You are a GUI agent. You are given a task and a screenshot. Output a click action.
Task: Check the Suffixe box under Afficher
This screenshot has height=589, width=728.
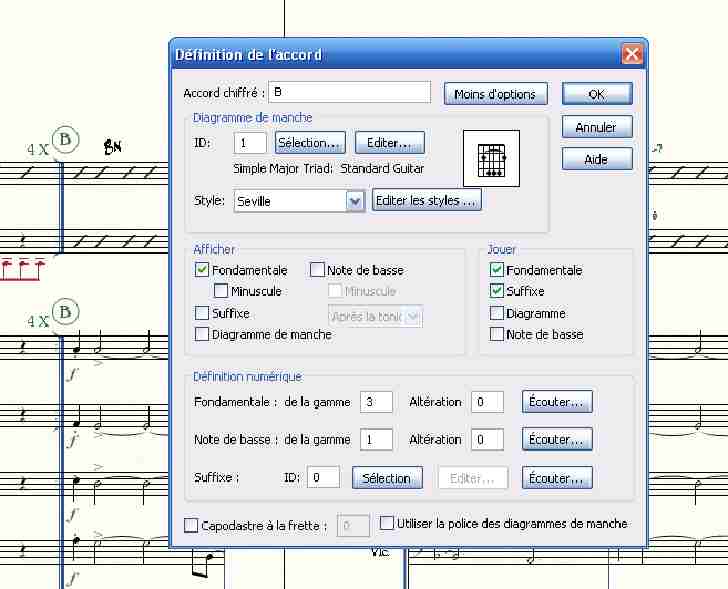[202, 313]
